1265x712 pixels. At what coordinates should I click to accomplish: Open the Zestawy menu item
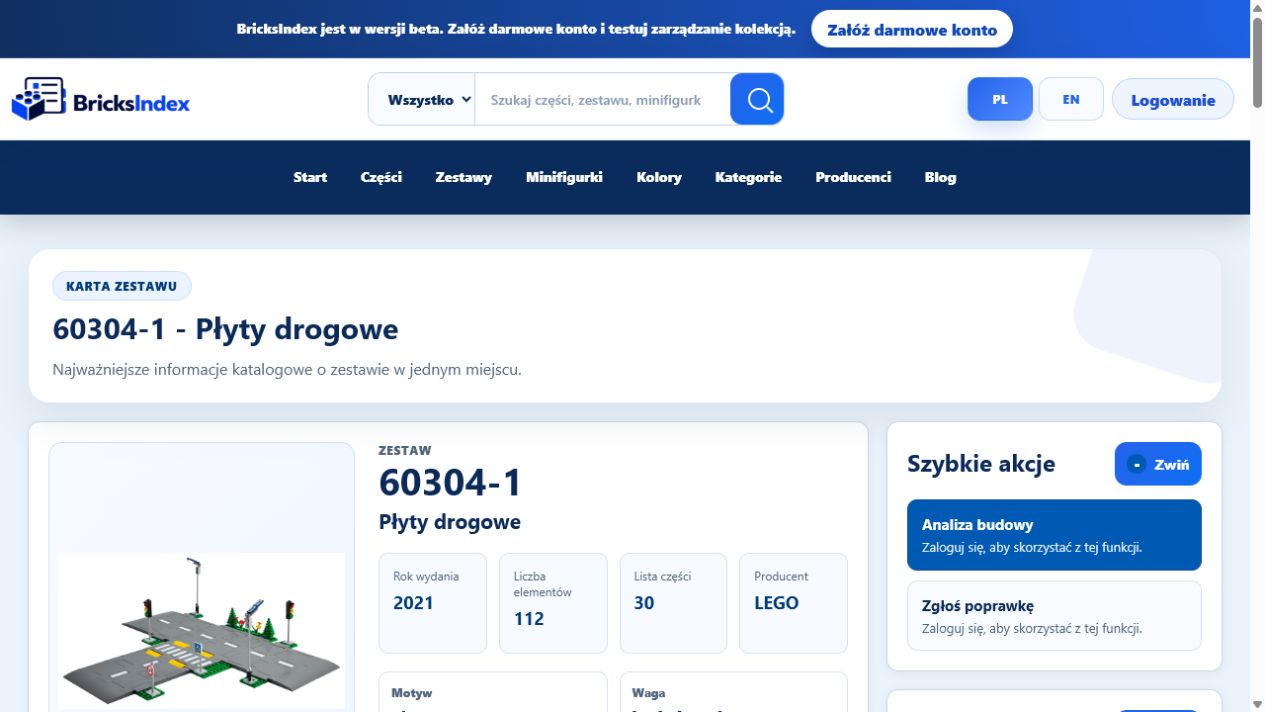point(464,177)
